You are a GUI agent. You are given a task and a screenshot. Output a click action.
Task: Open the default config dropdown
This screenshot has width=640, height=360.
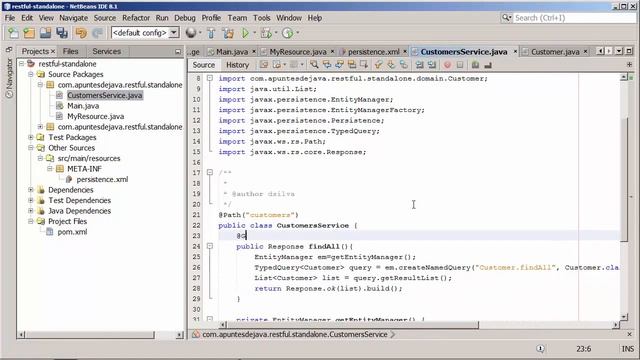[174, 33]
